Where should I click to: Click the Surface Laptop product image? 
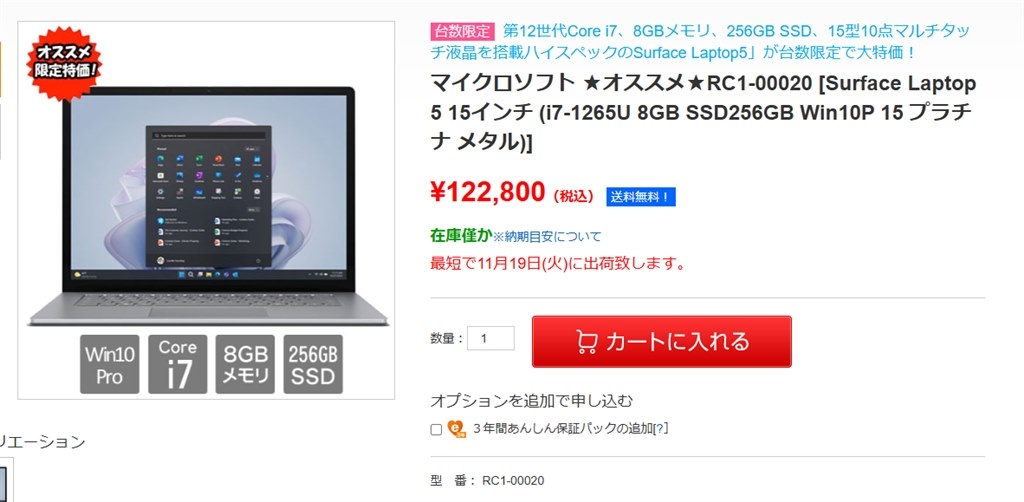pos(208,206)
